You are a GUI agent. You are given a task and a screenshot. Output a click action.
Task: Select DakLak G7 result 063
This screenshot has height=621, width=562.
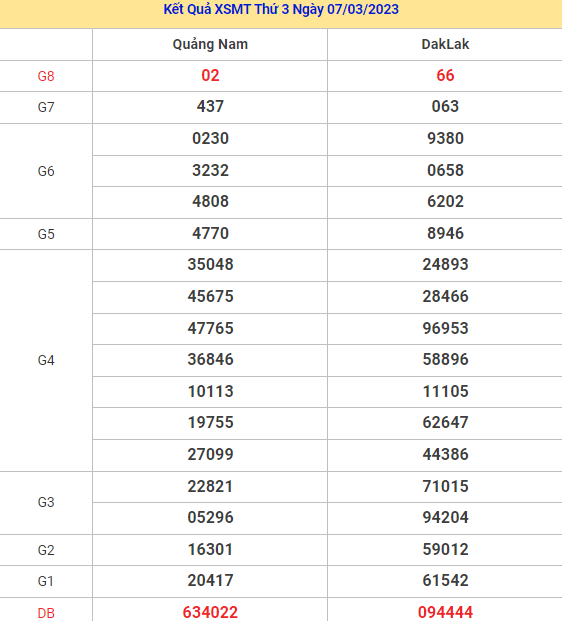click(445, 107)
